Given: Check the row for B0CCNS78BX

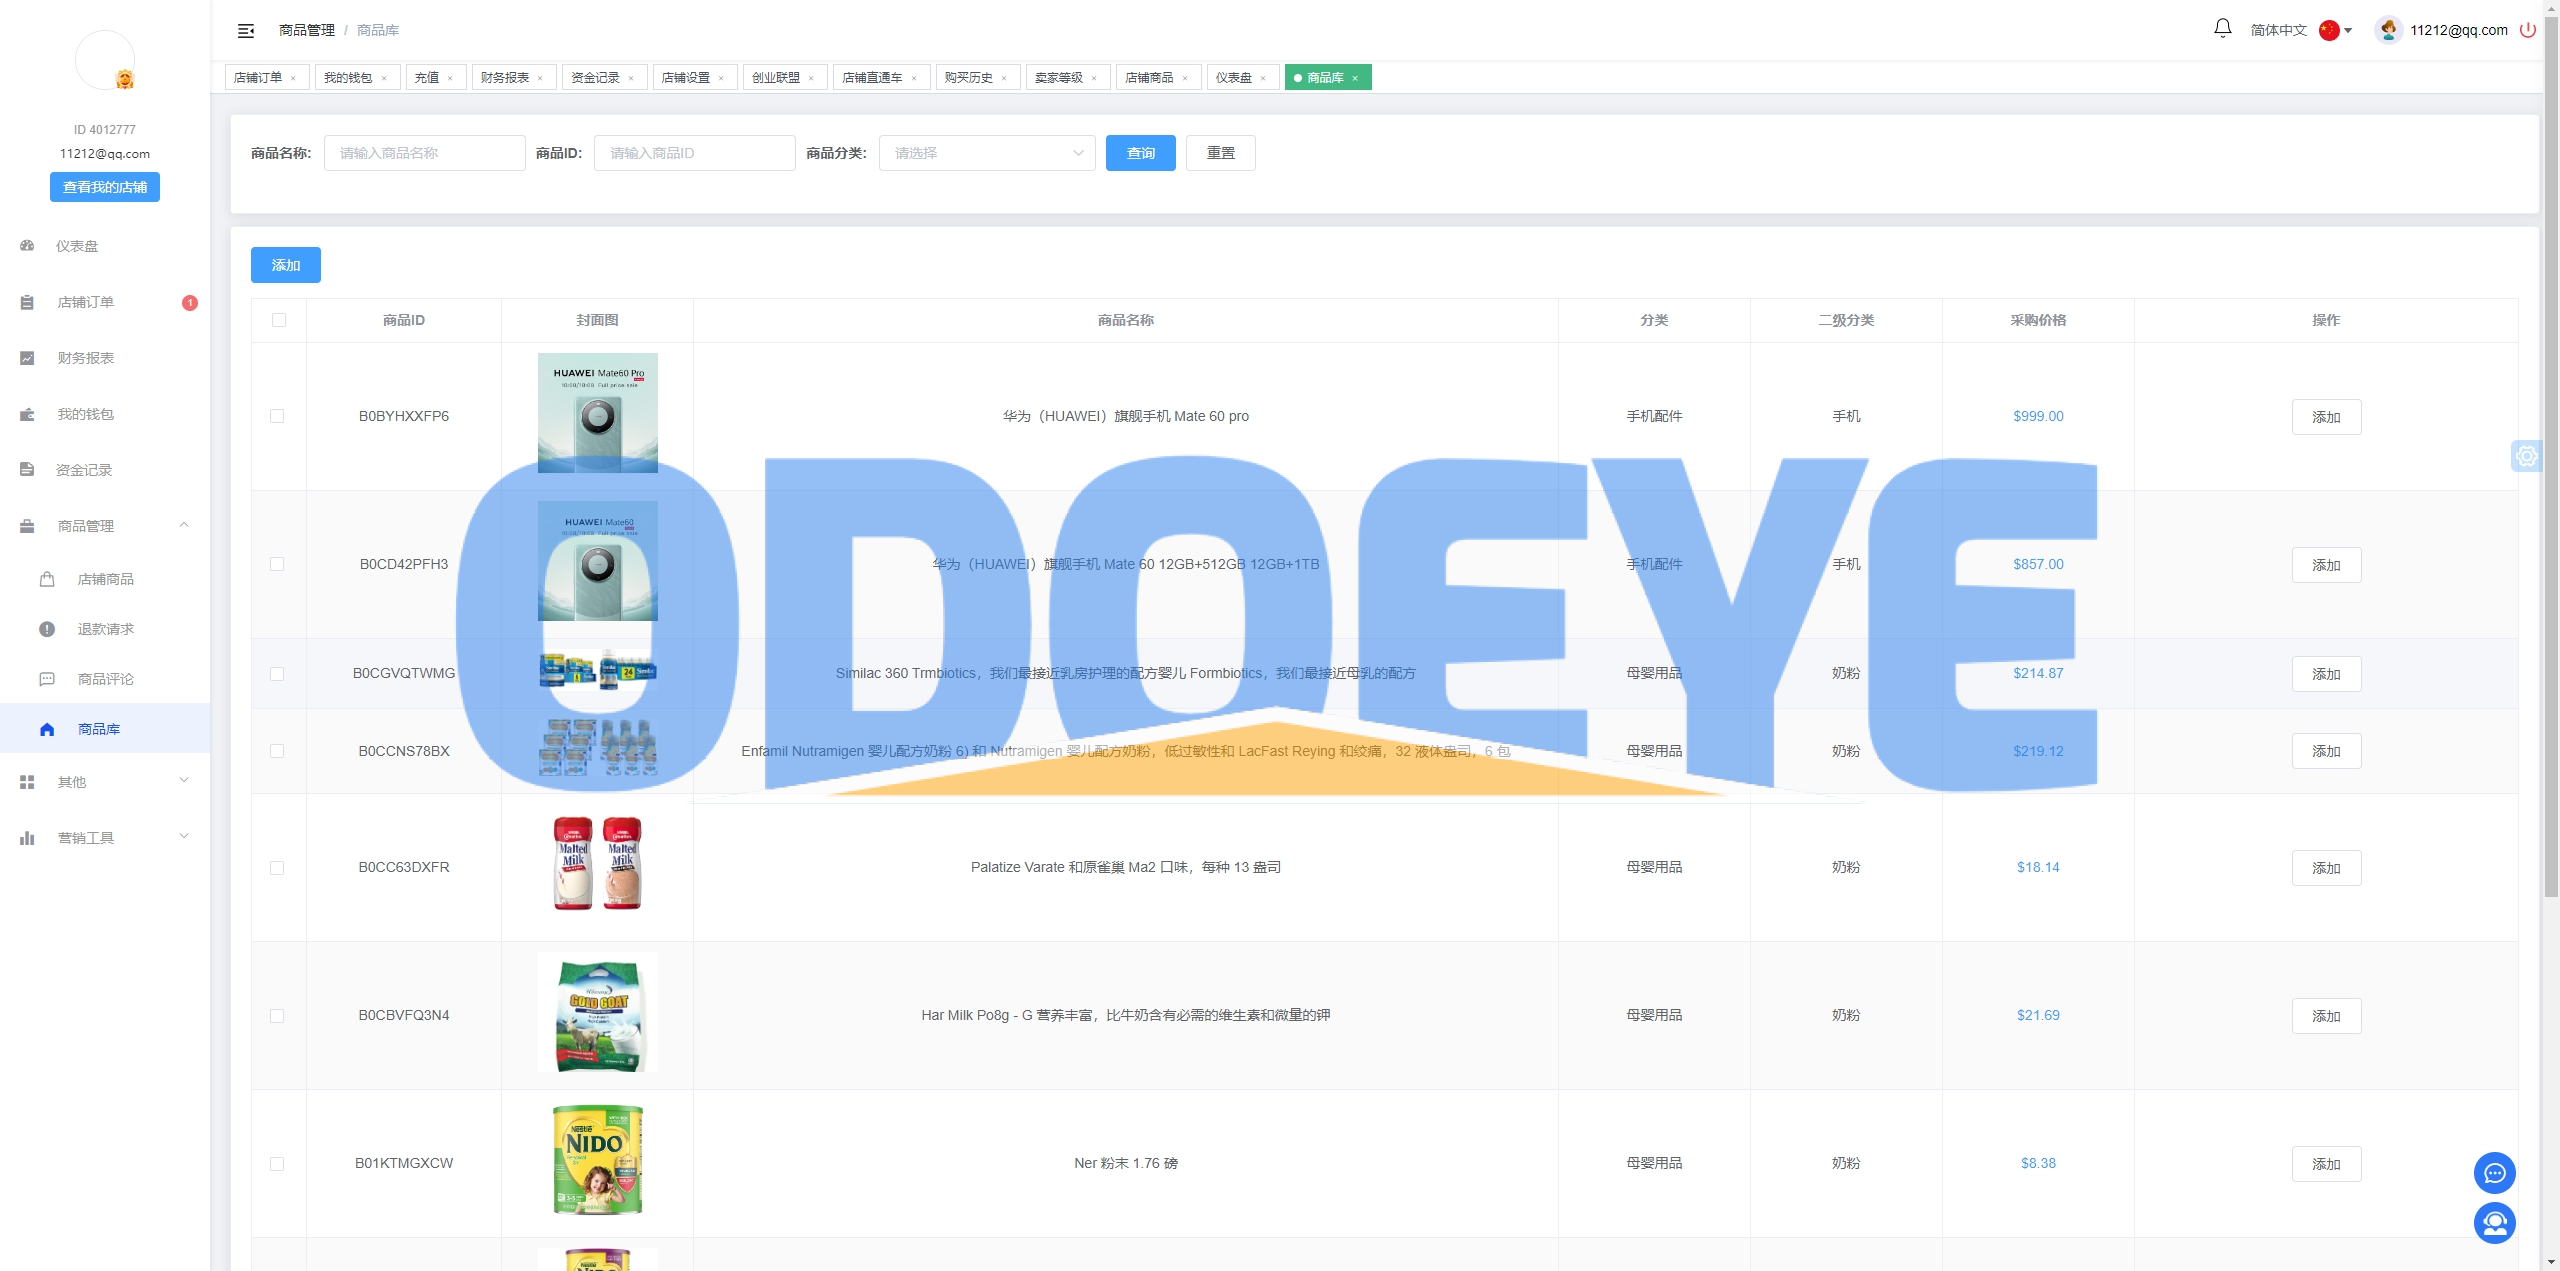Looking at the screenshot, I should coord(277,751).
